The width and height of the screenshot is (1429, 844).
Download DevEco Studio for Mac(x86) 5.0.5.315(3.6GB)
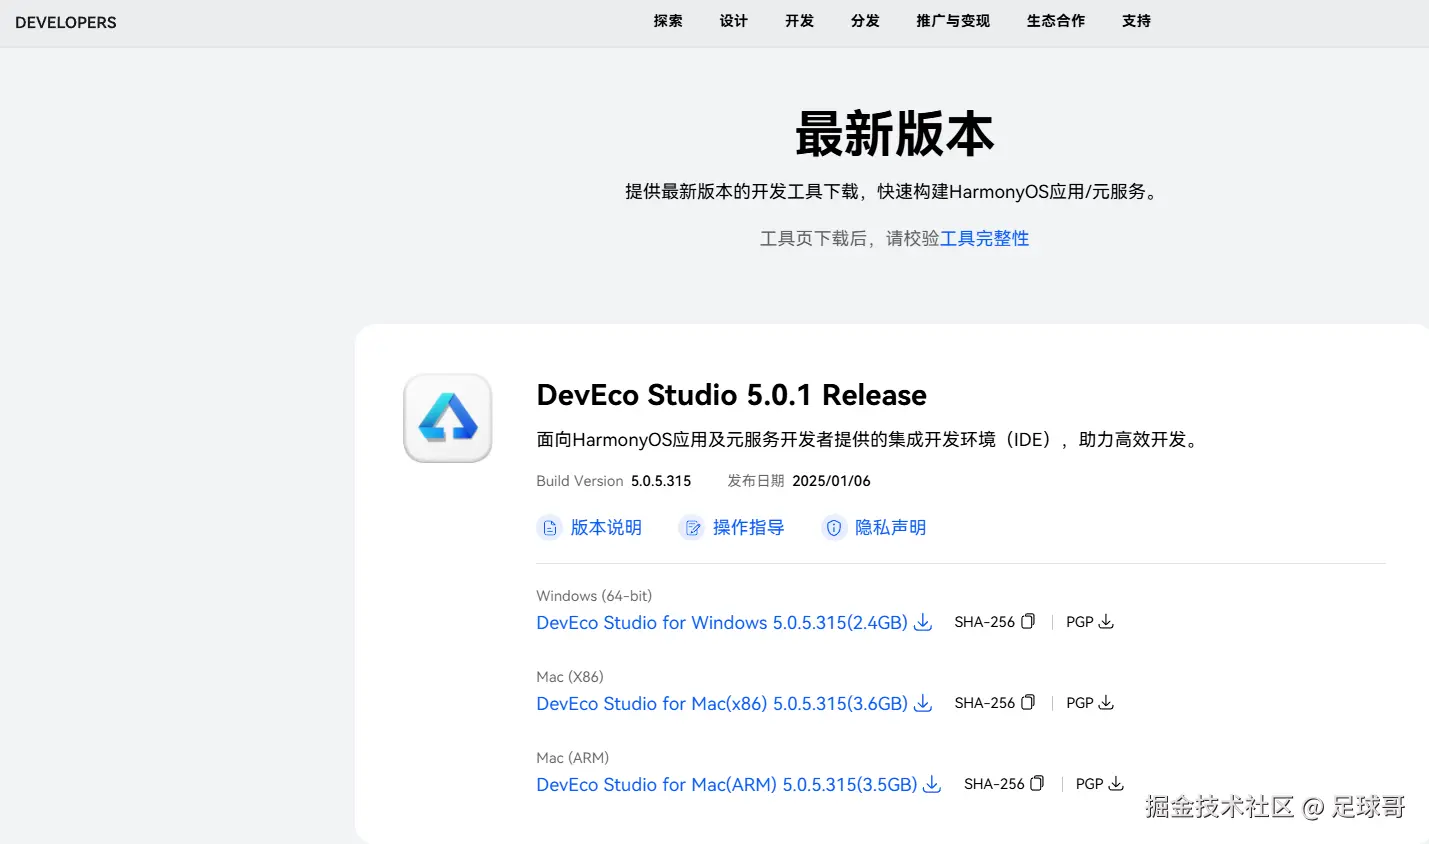[x=722, y=703]
